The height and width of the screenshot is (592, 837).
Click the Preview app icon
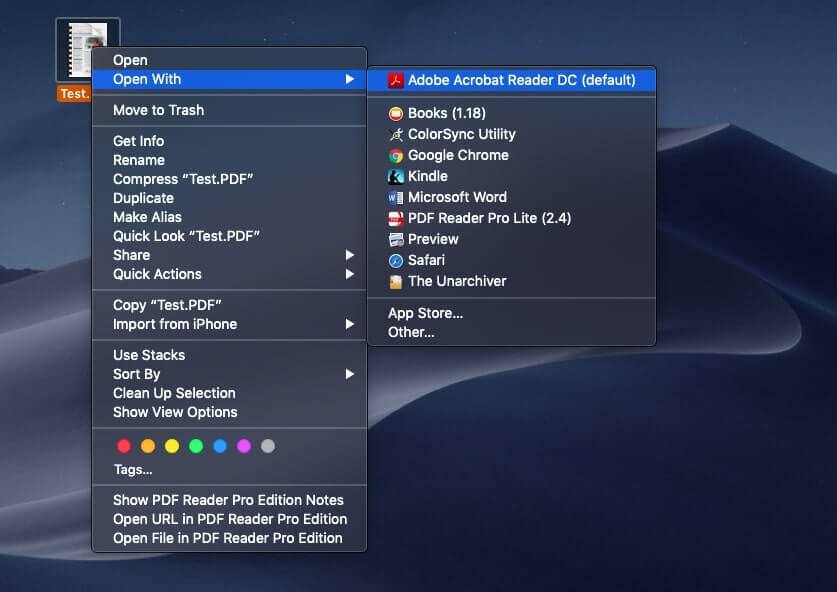coord(396,239)
